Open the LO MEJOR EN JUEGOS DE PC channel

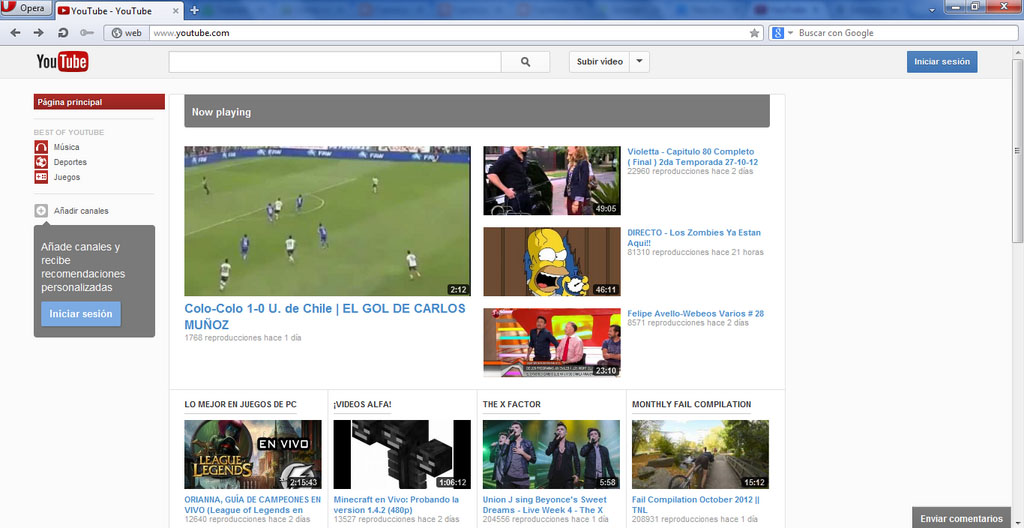[240, 404]
